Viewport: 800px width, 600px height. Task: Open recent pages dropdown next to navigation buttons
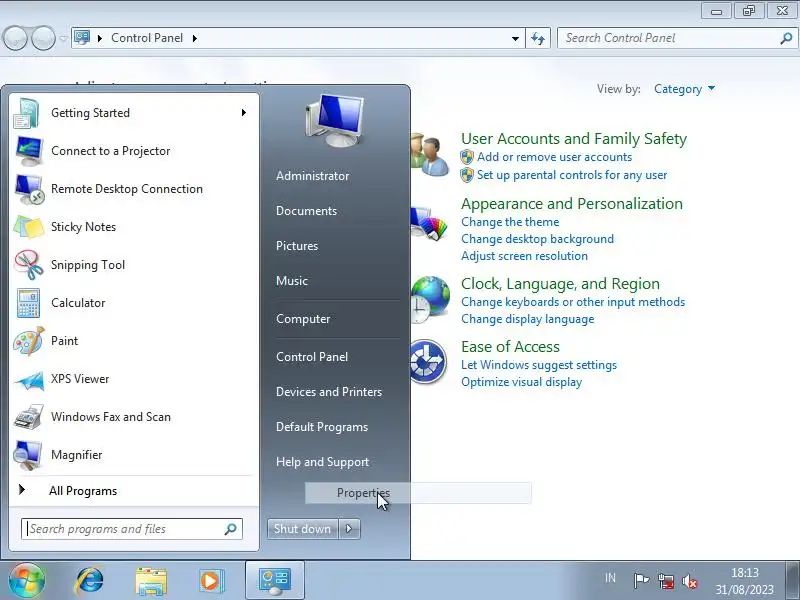click(x=63, y=39)
